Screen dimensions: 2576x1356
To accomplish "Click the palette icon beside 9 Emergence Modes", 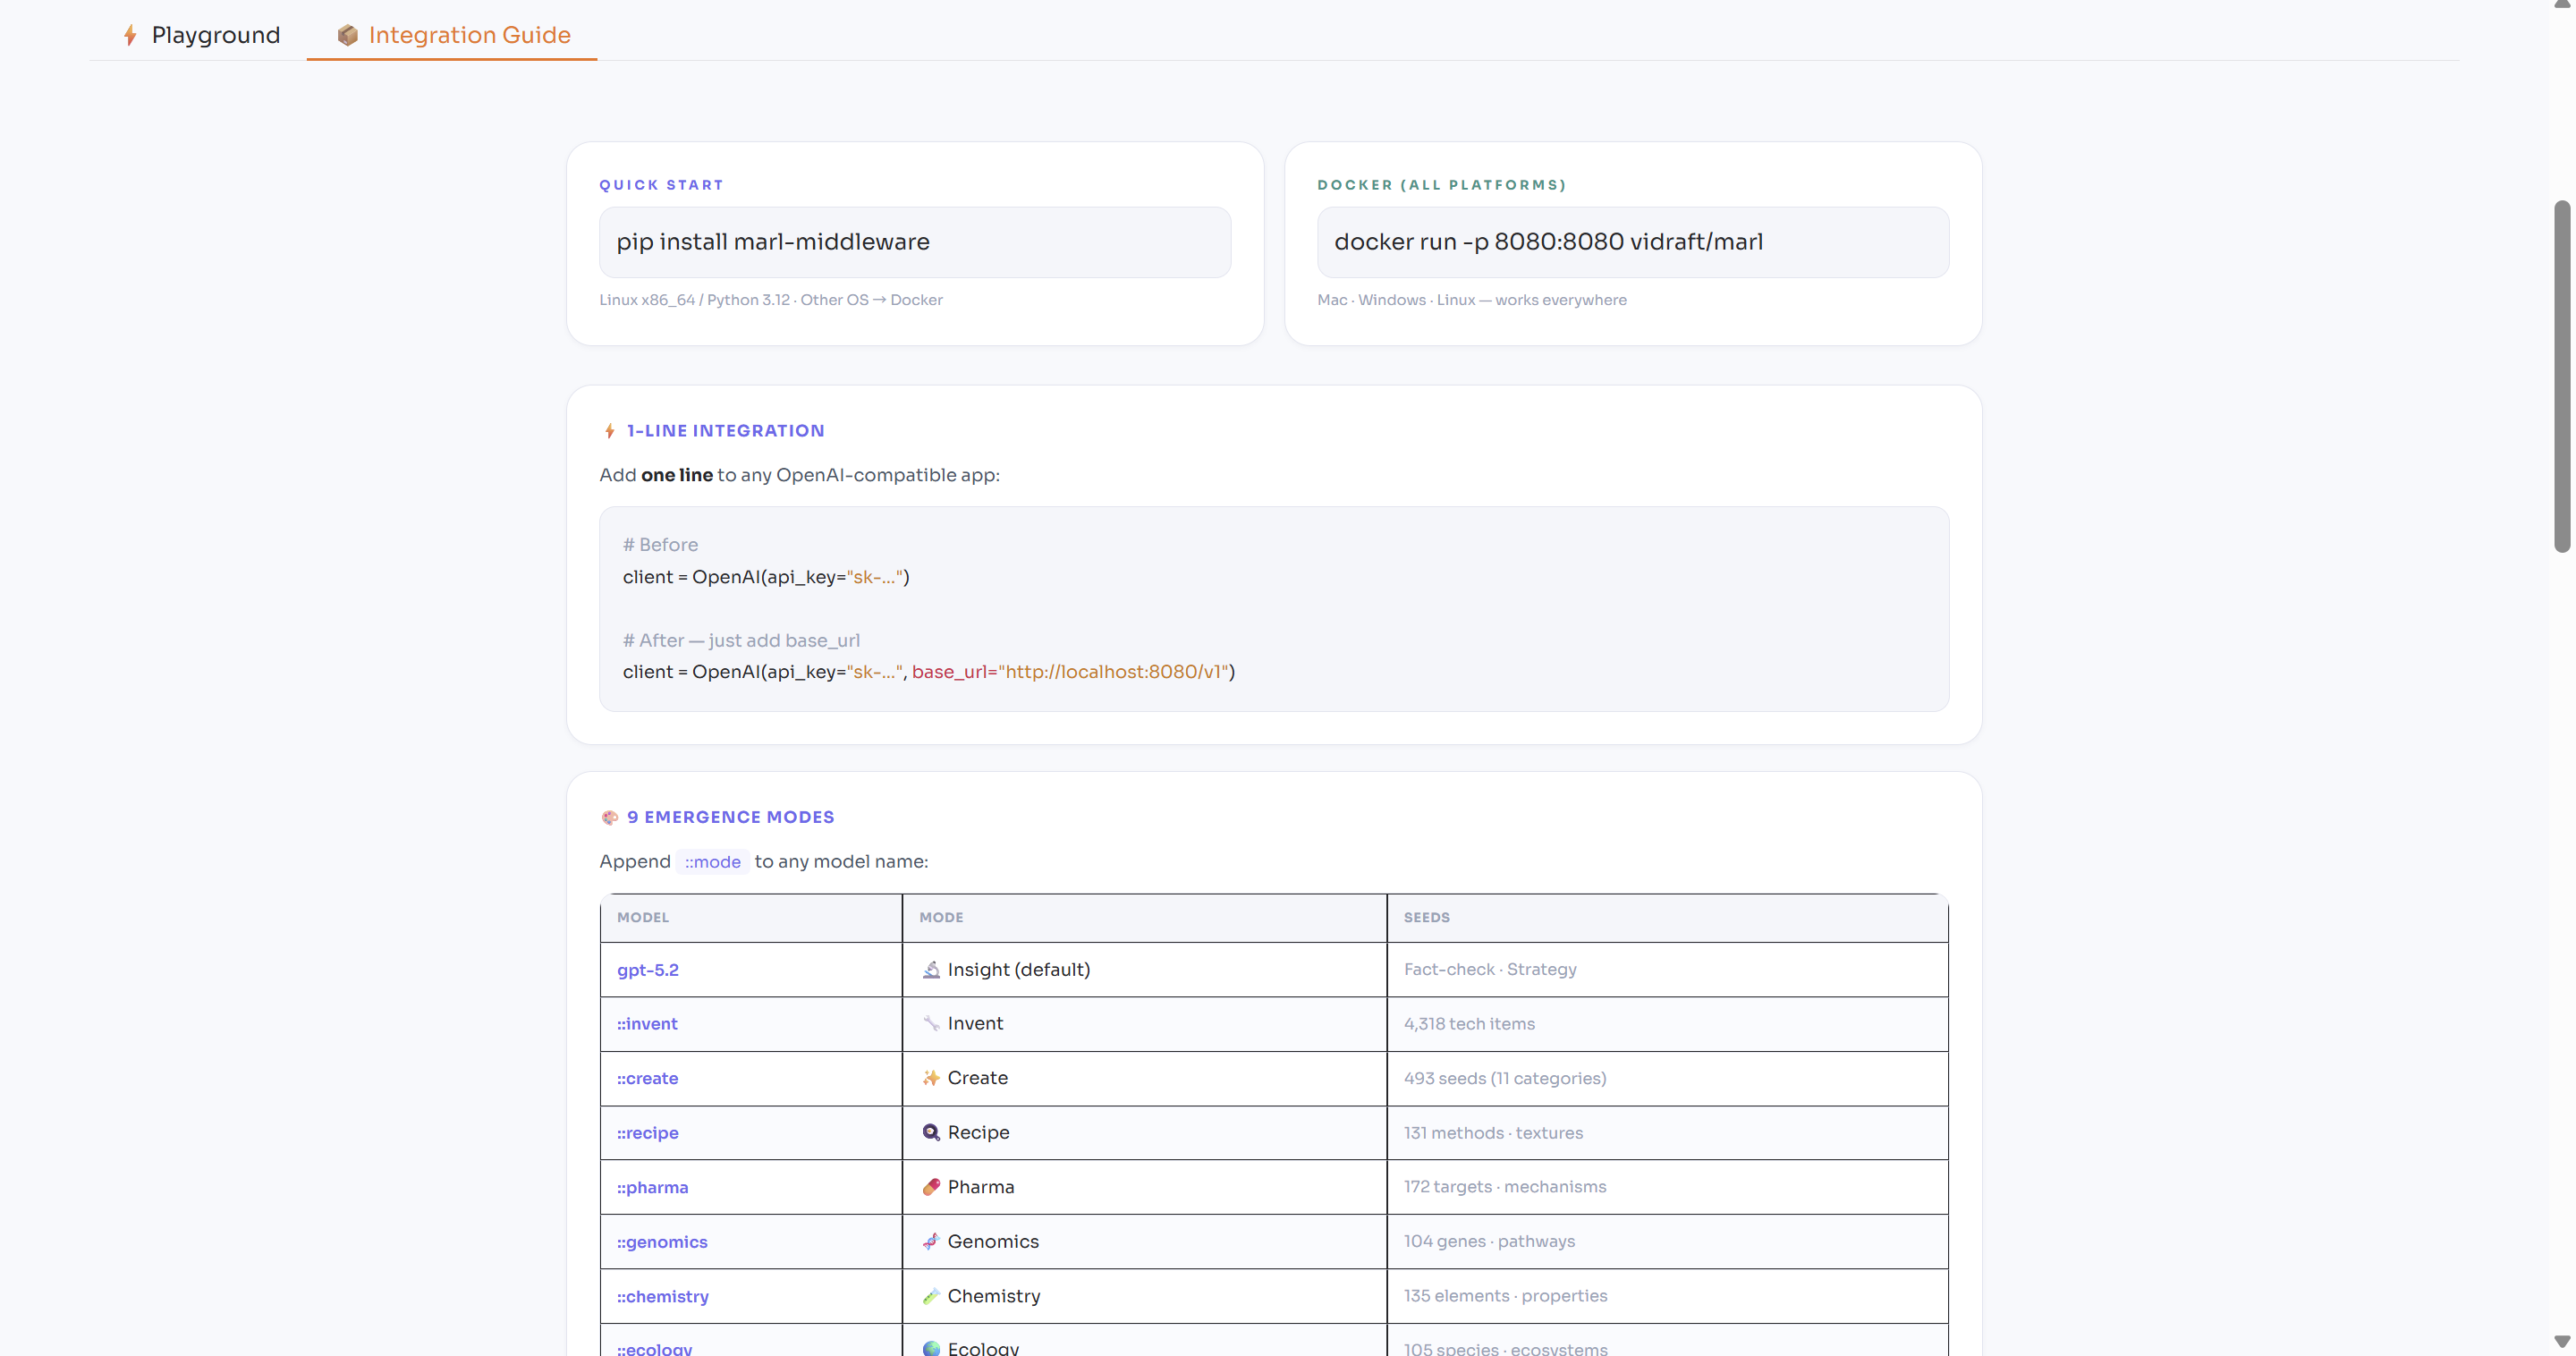I will coord(609,817).
